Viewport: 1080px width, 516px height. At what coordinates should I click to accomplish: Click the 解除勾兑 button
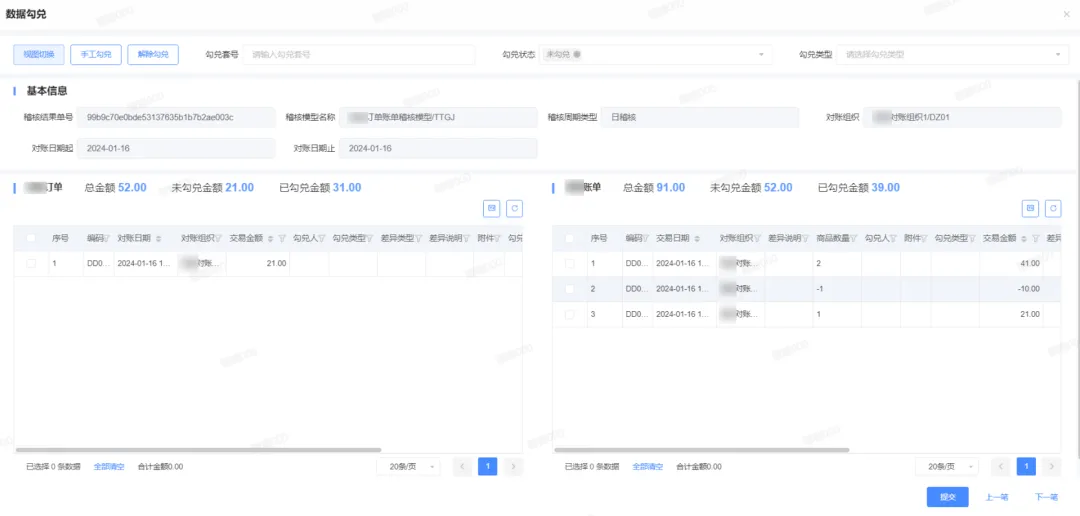pos(153,54)
